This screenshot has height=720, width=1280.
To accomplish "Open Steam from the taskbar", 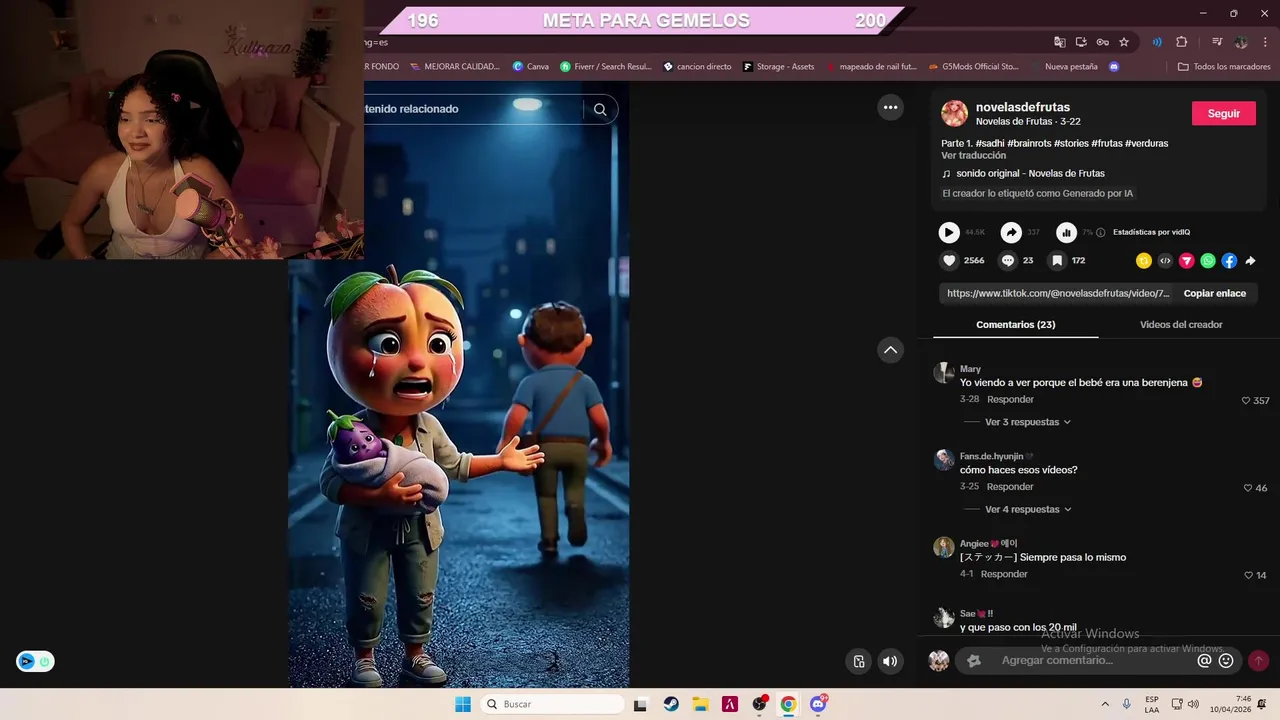I will 671,704.
